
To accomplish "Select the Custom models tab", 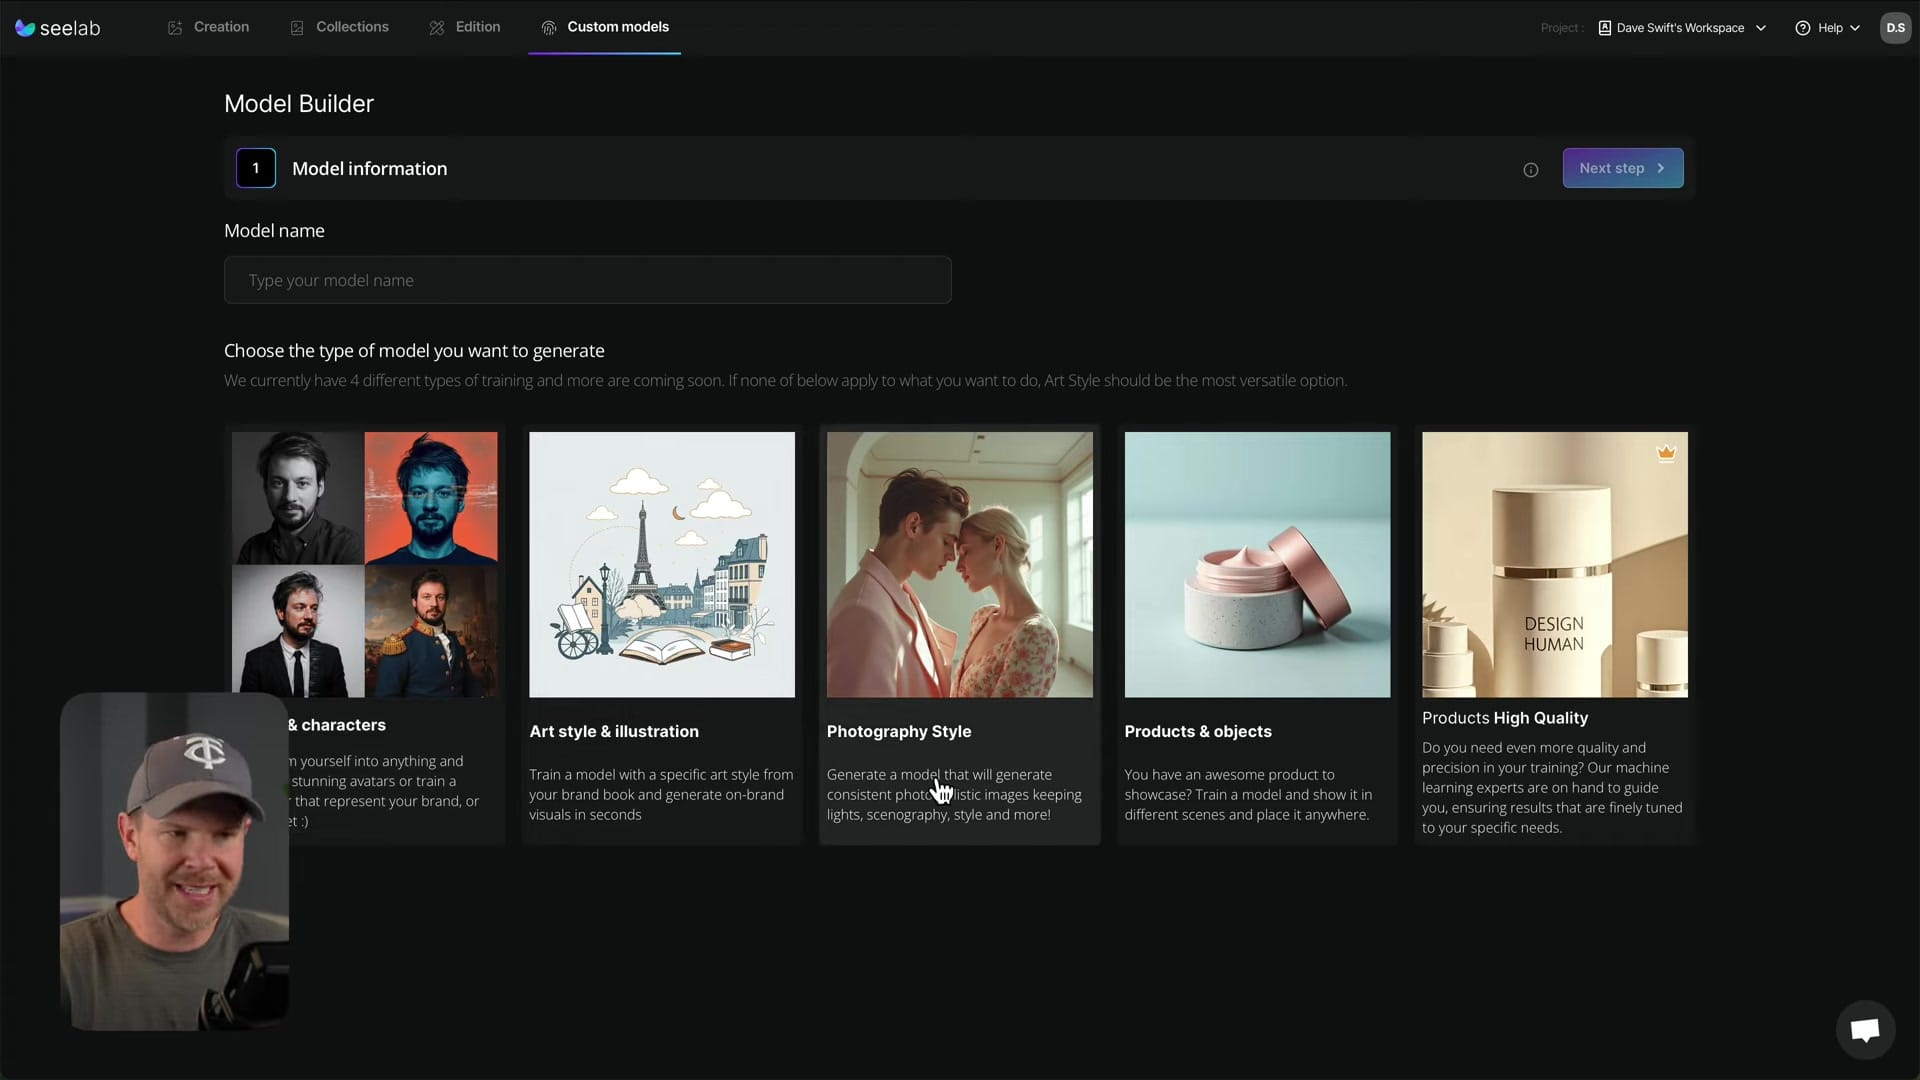I will pyautogui.click(x=605, y=27).
